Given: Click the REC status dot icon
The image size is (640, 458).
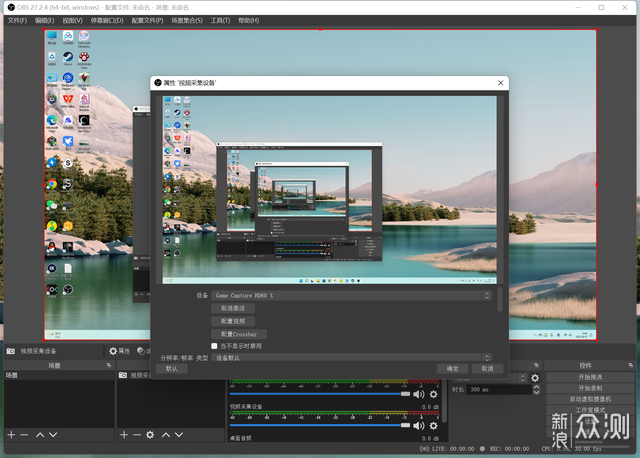Looking at the screenshot, I should 482,449.
